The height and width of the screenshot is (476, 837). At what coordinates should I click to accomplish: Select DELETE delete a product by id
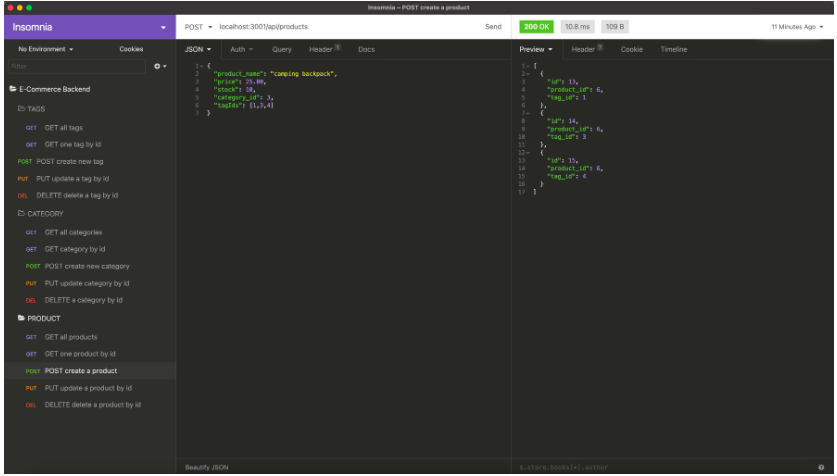click(x=92, y=405)
